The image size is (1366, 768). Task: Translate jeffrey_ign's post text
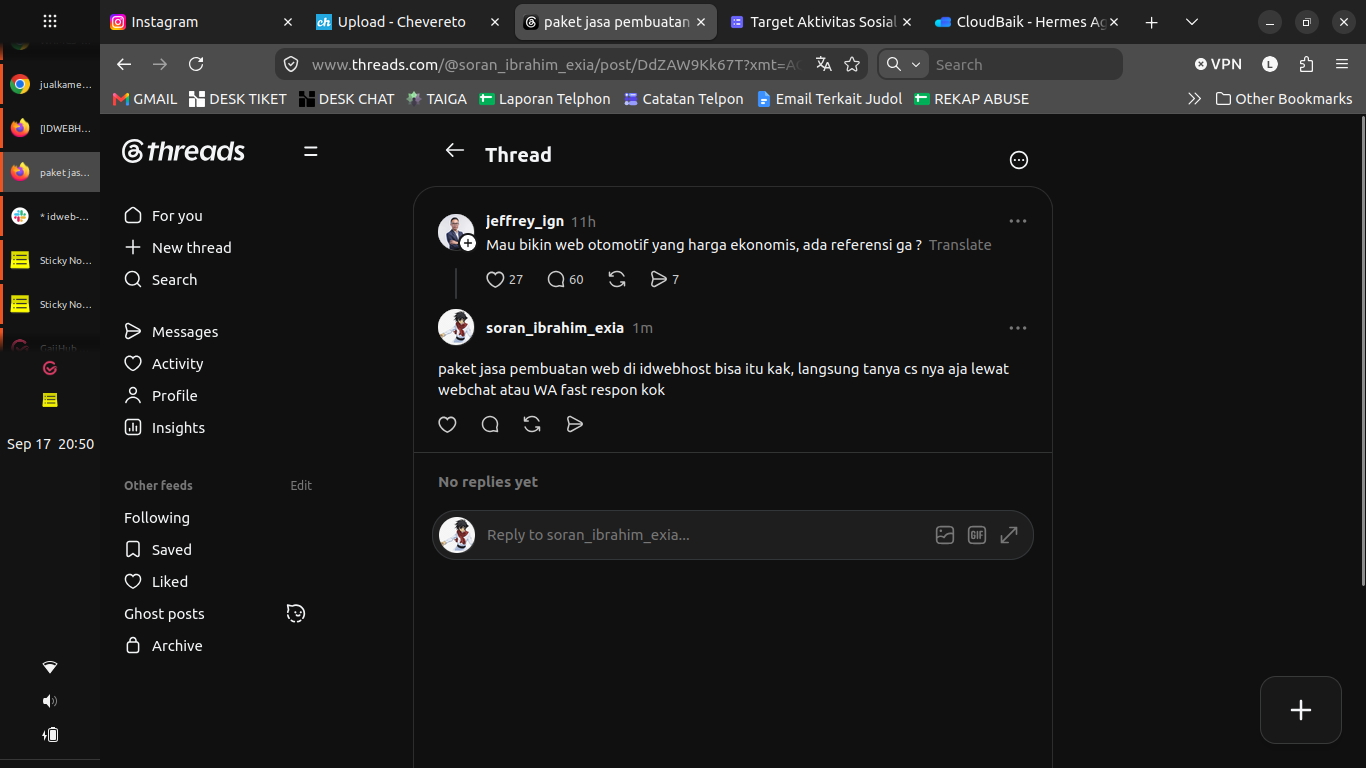click(x=960, y=245)
